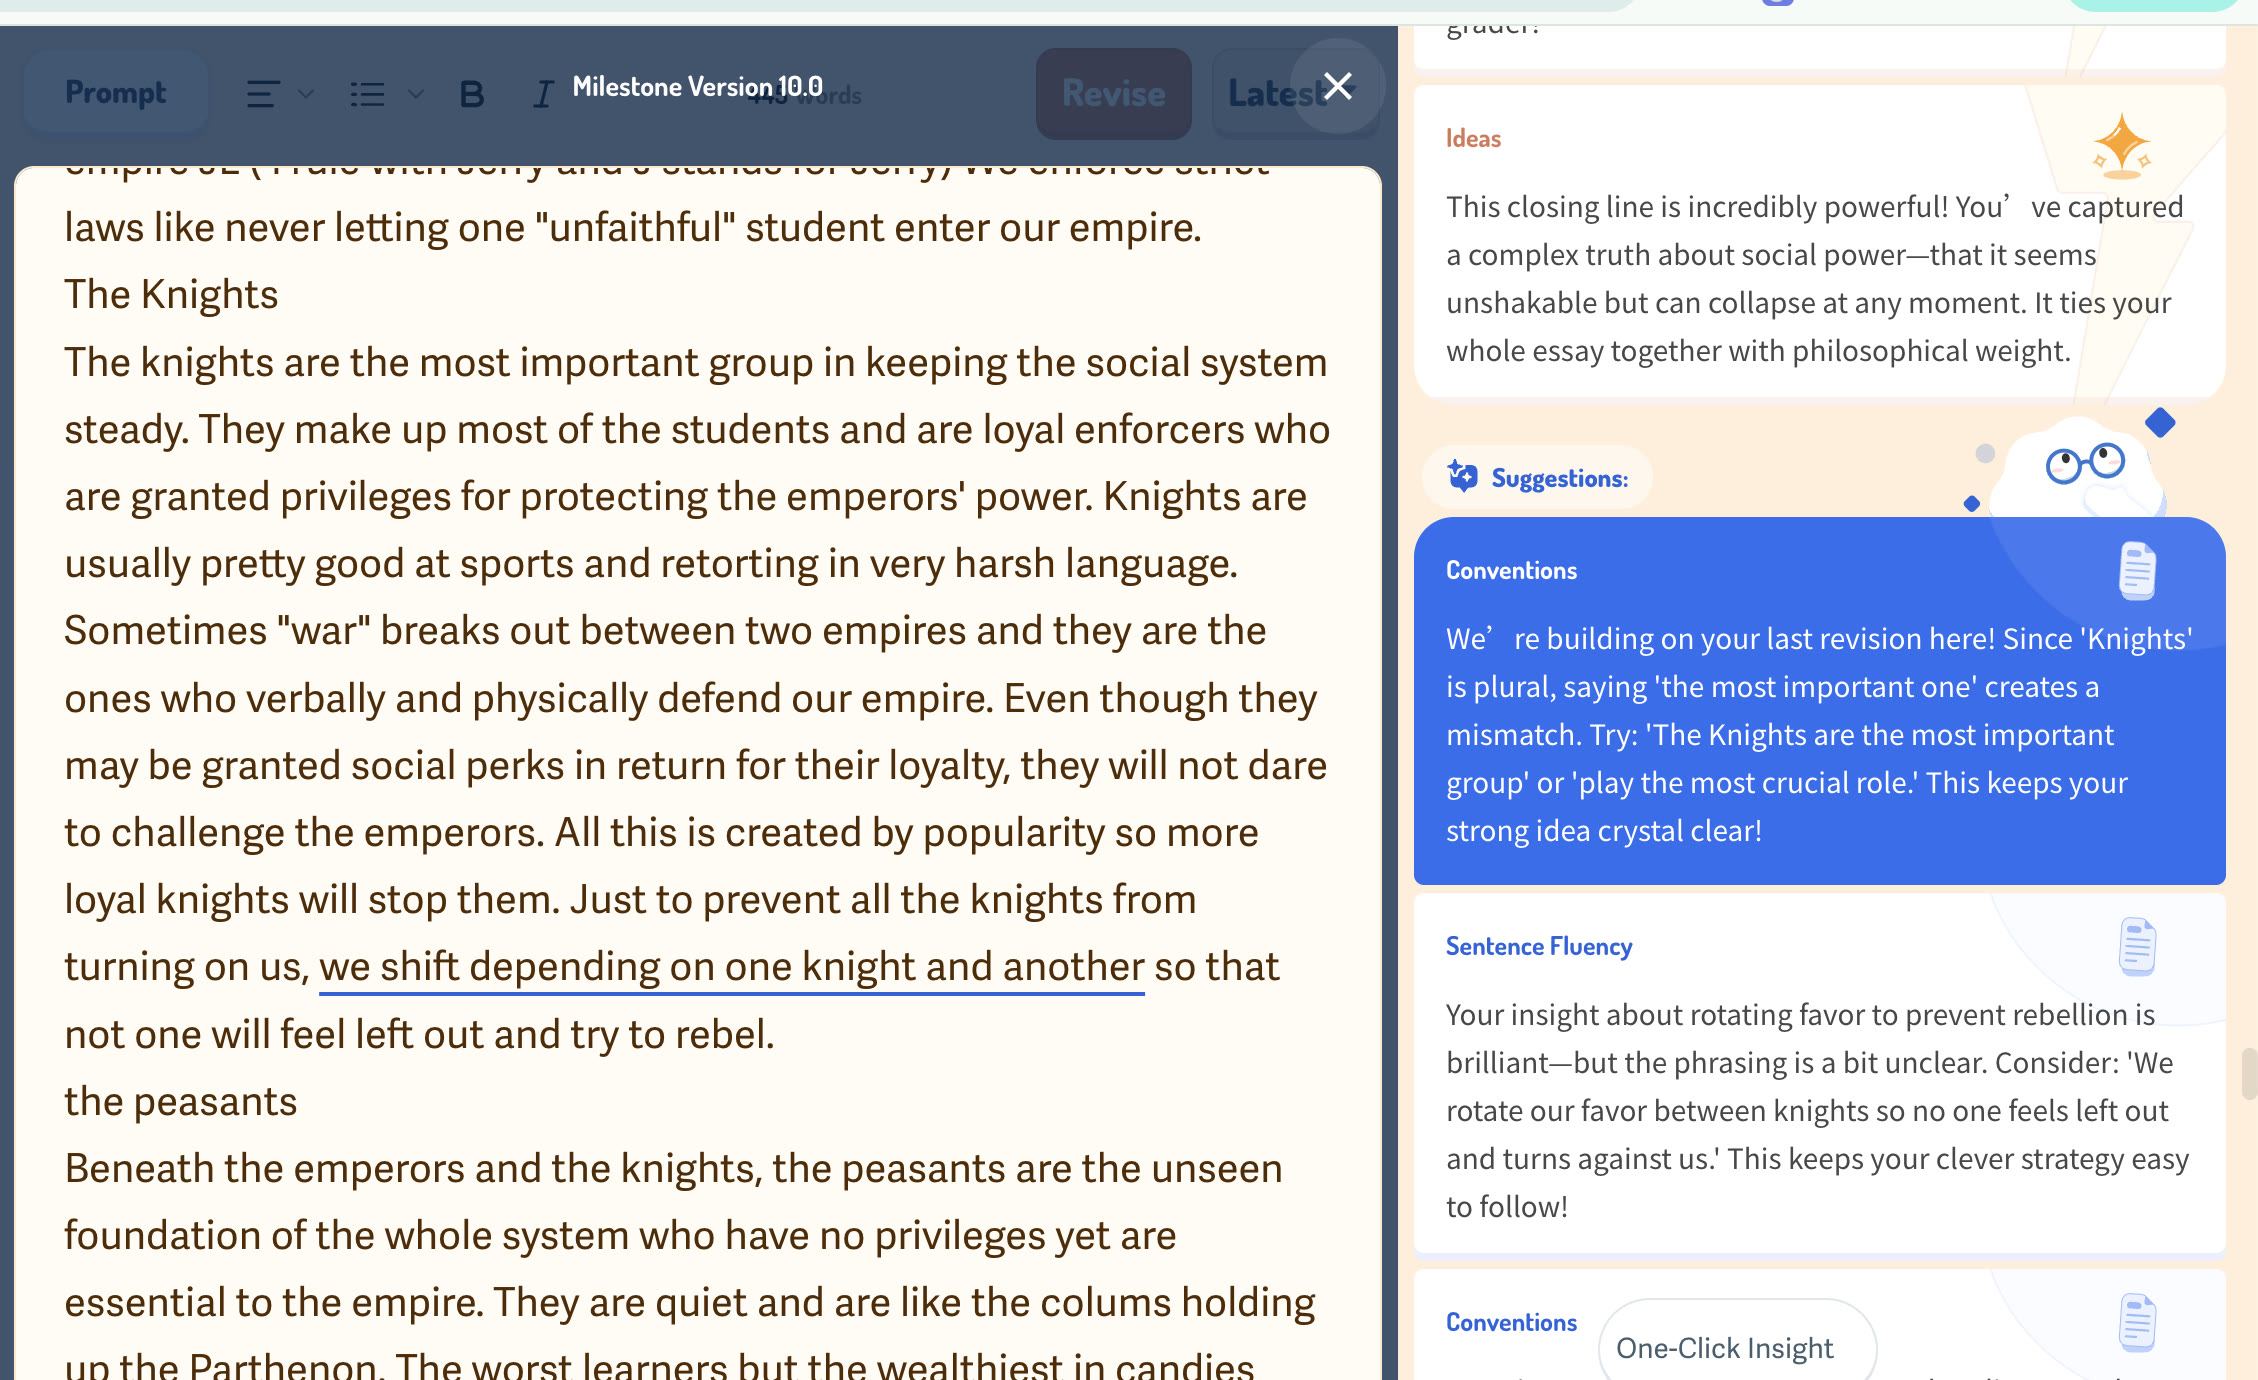Click the Revise button
Viewport: 2258px width, 1380px height.
click(x=1113, y=94)
